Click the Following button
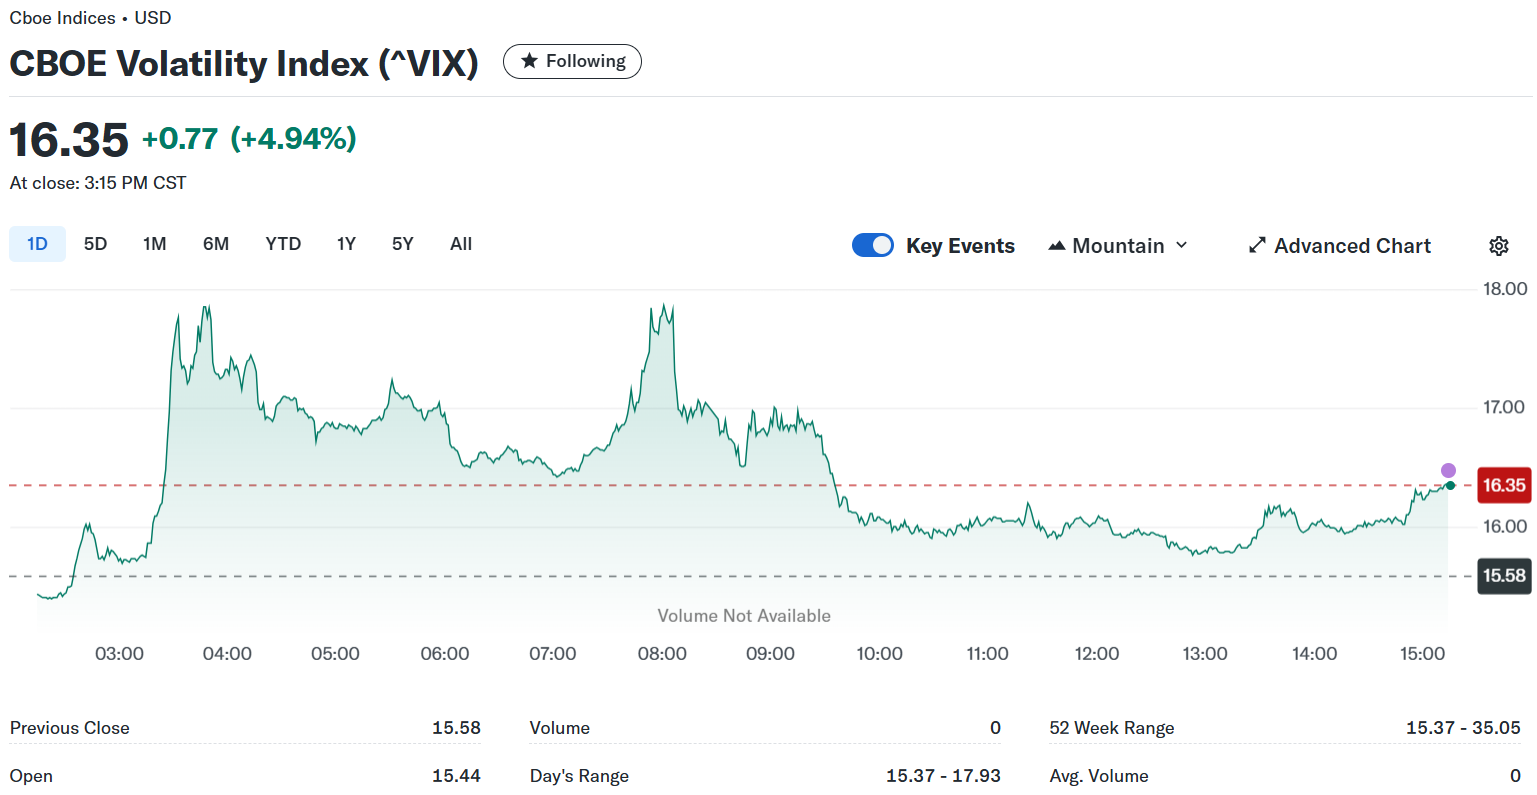1537x795 pixels. [x=572, y=61]
